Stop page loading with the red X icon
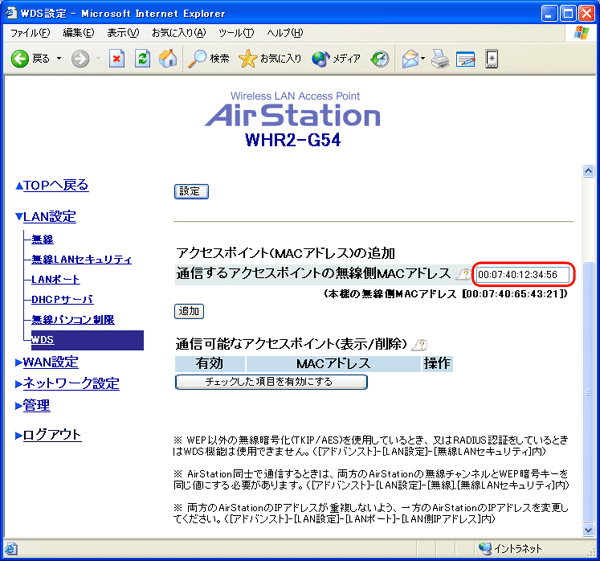This screenshot has width=600, height=561. [x=117, y=59]
